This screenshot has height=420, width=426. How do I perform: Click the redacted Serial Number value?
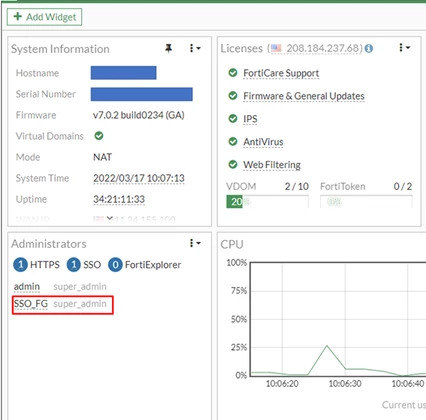[142, 94]
